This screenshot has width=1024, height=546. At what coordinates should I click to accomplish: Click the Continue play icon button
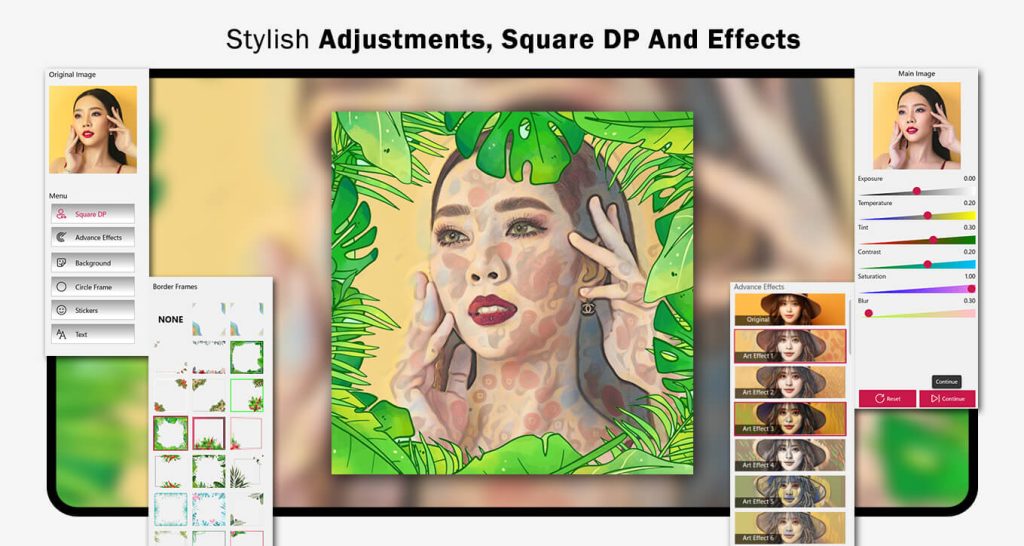(936, 398)
